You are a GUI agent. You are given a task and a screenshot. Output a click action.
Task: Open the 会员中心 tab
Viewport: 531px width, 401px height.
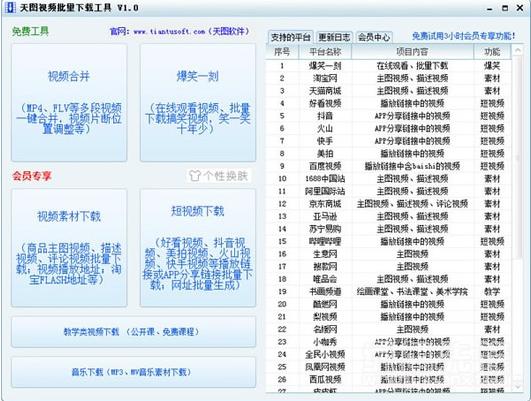(x=374, y=37)
